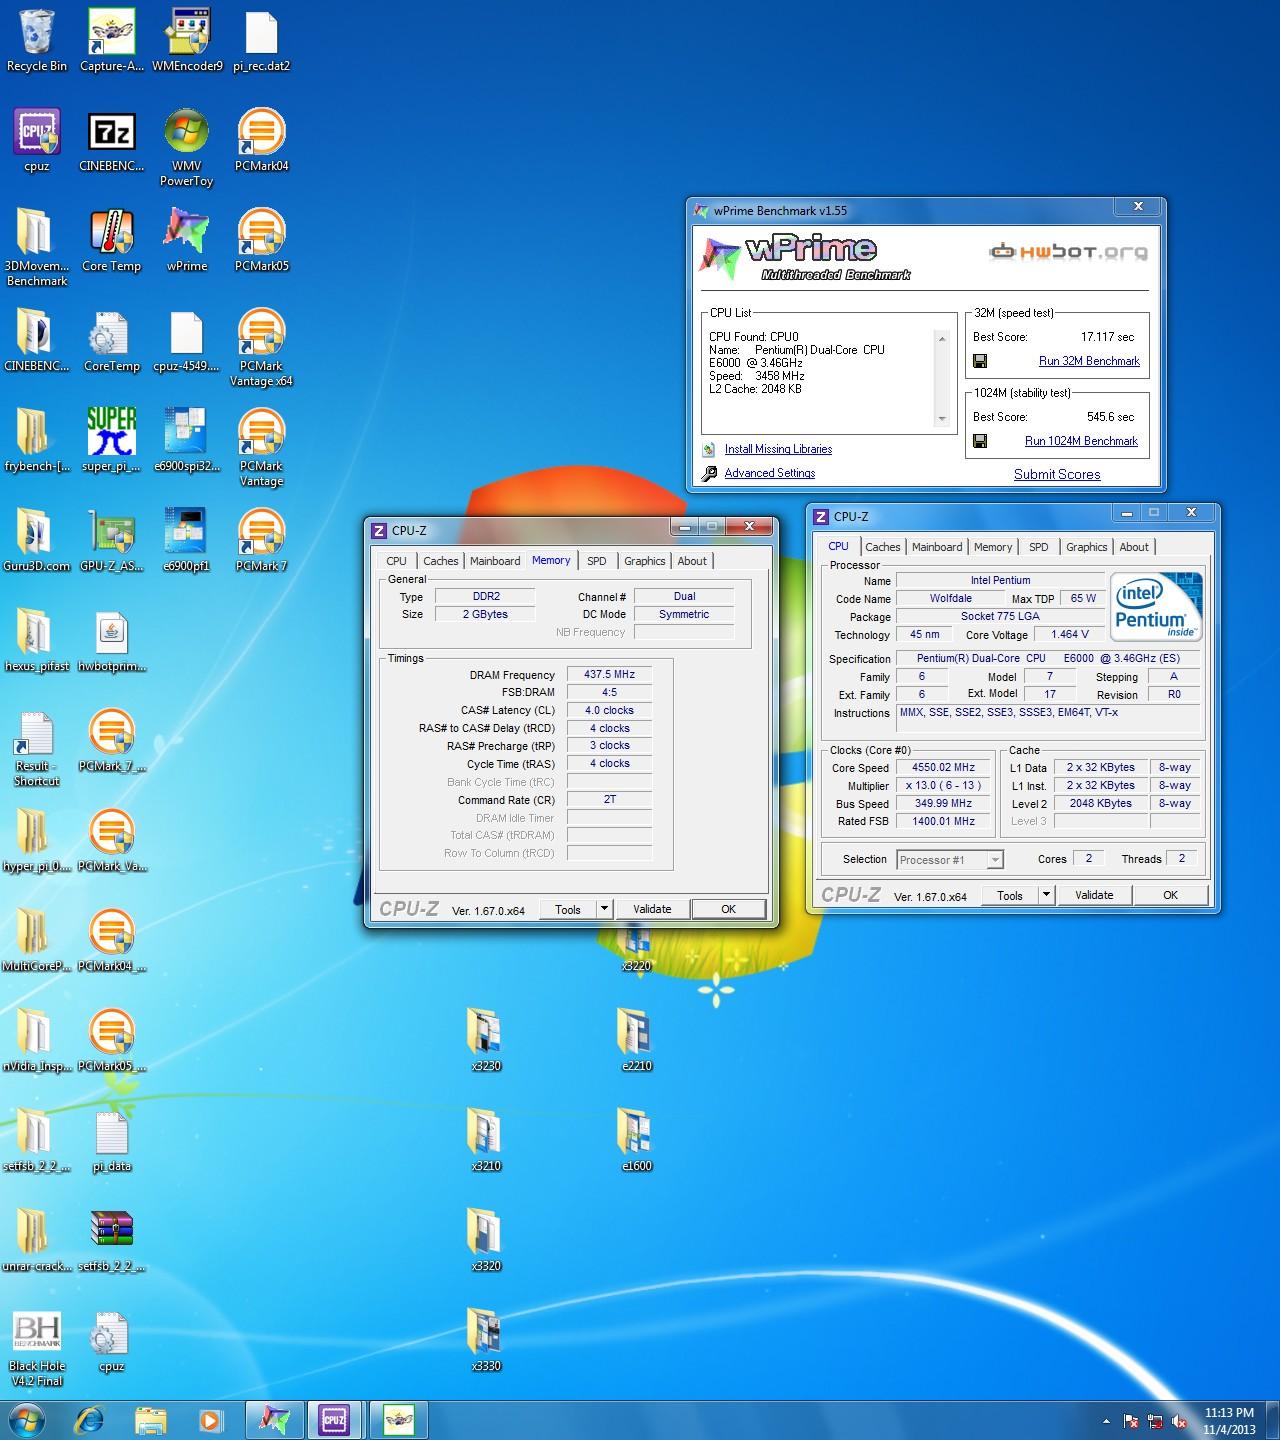
Task: Open Windows Media Player taskbar icon
Action: [x=210, y=1420]
